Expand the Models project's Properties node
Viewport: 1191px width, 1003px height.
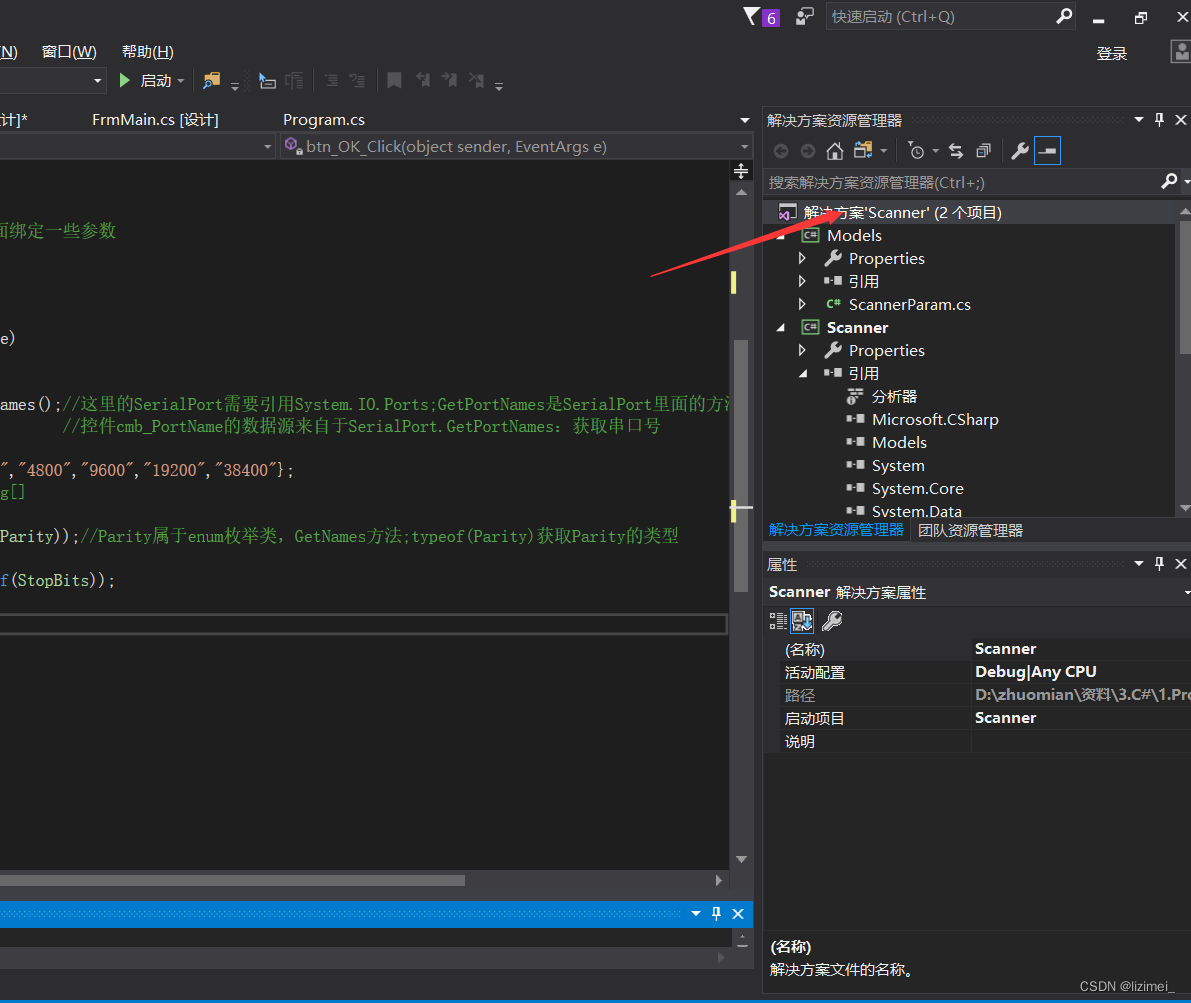pos(802,258)
